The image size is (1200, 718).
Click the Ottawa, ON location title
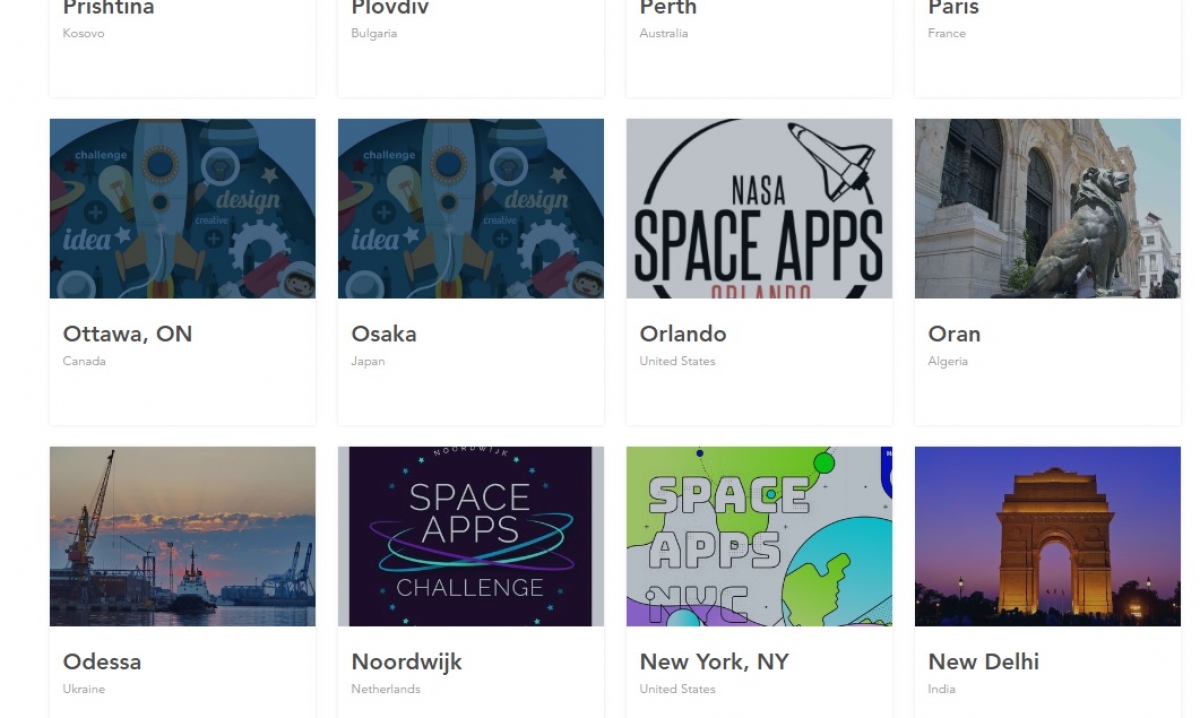coord(127,334)
